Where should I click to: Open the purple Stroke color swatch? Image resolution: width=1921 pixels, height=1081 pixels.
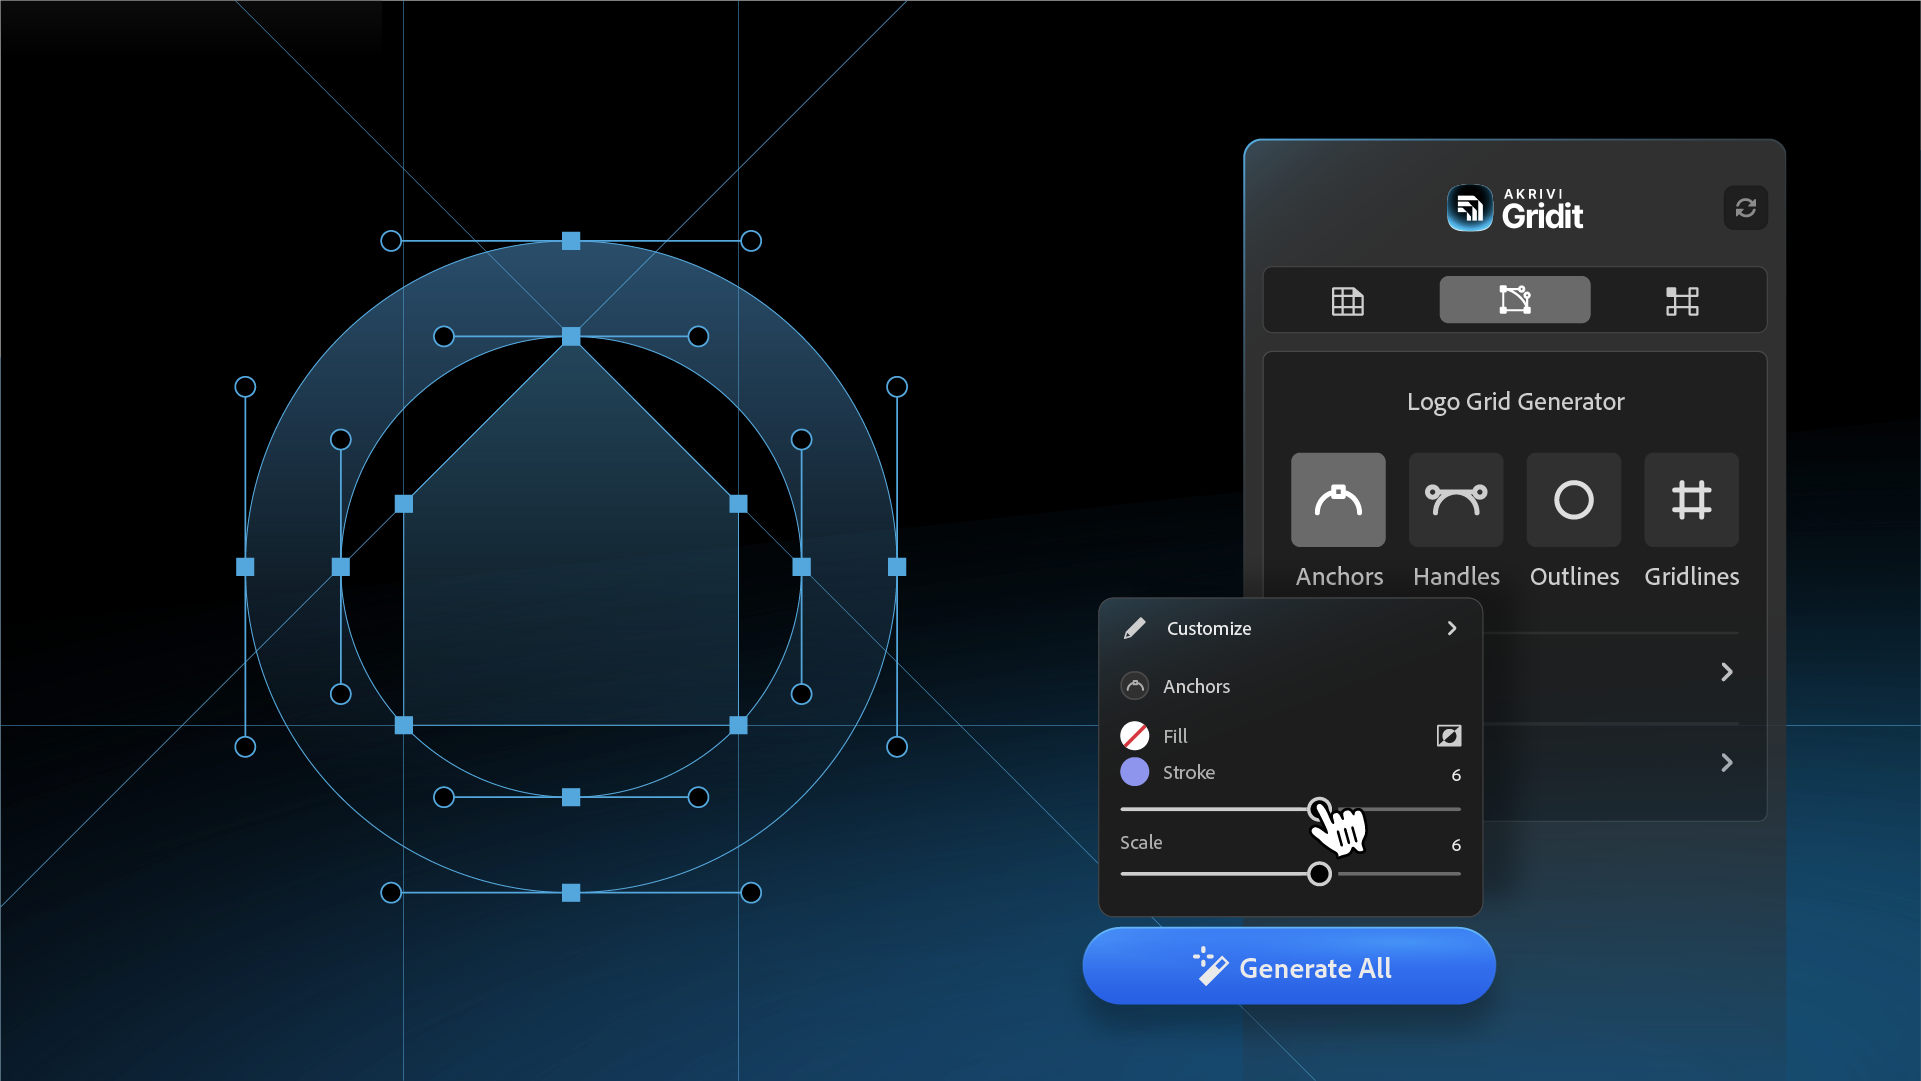pos(1134,772)
